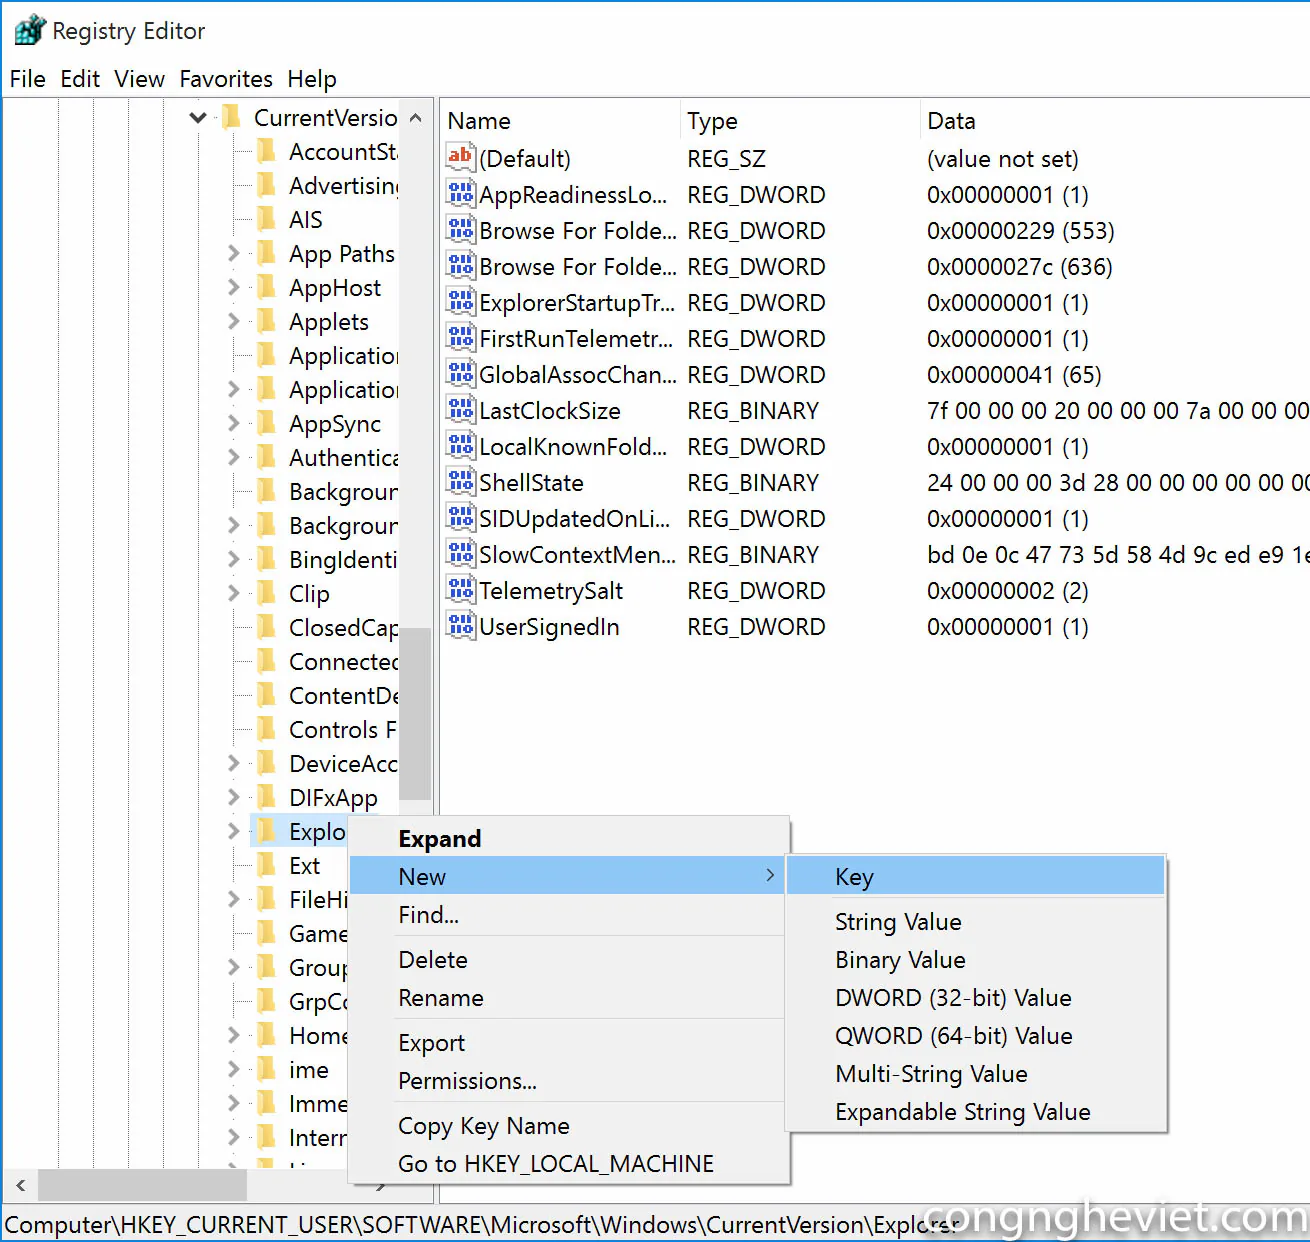Click the value icon beside ExplorerStartupTr...

pos(460,301)
